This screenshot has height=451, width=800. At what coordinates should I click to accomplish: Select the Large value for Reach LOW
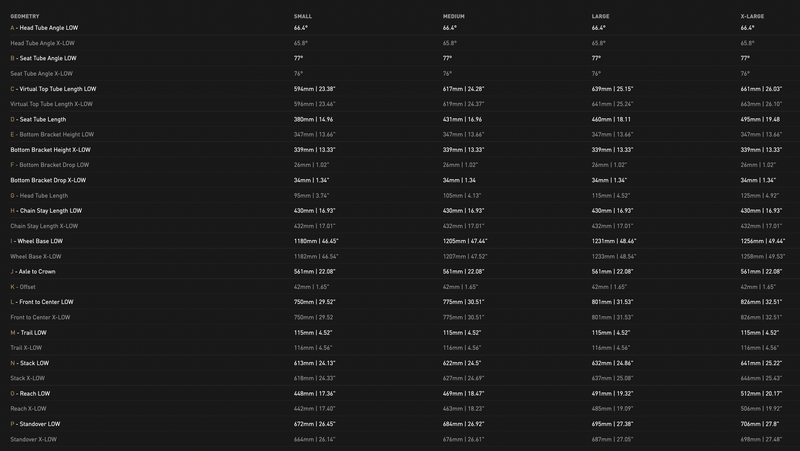coord(612,393)
